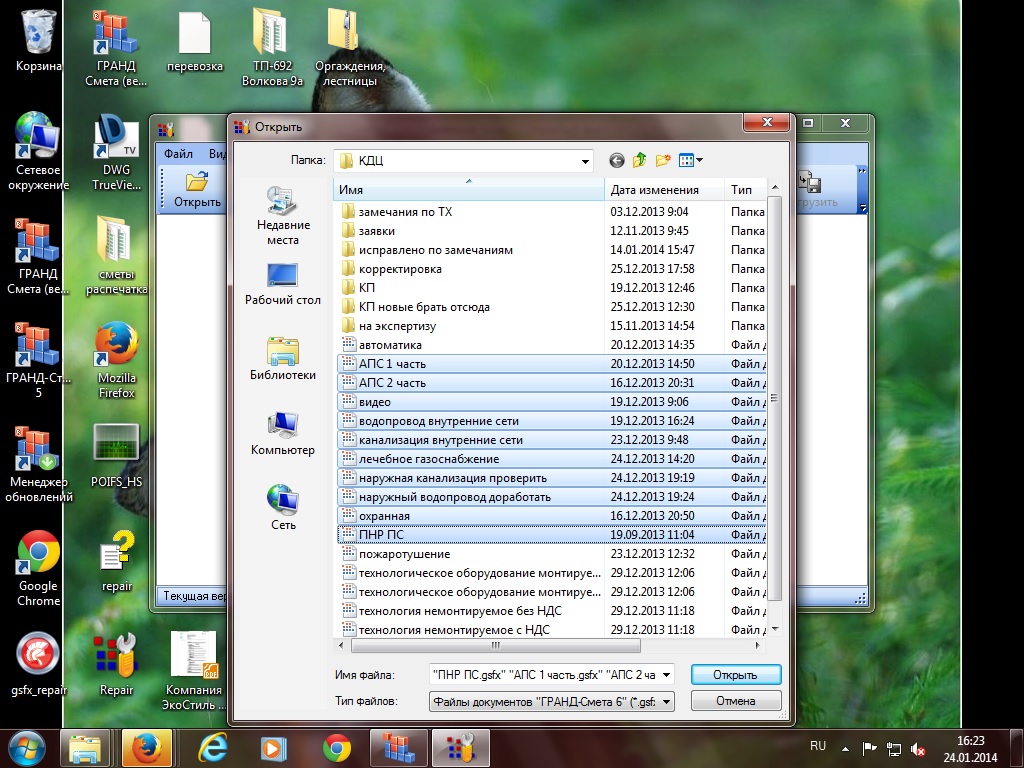
Task: Open Менеджер обновлений desktop icon
Action: click(39, 464)
